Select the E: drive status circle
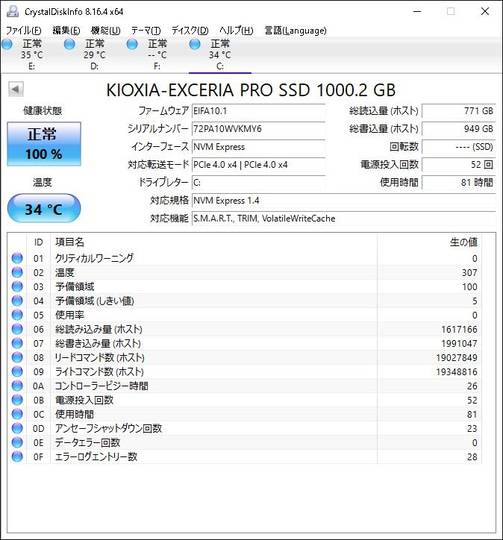This screenshot has height=540, width=503. point(7,44)
